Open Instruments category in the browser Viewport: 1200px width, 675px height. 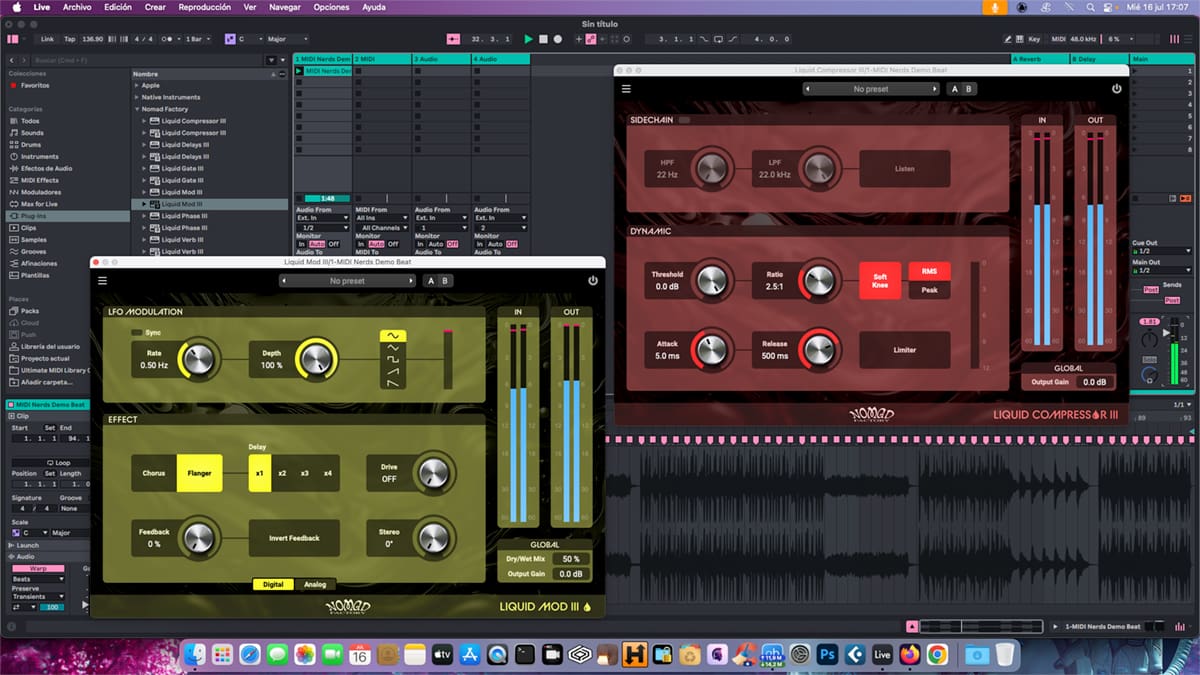[39, 157]
